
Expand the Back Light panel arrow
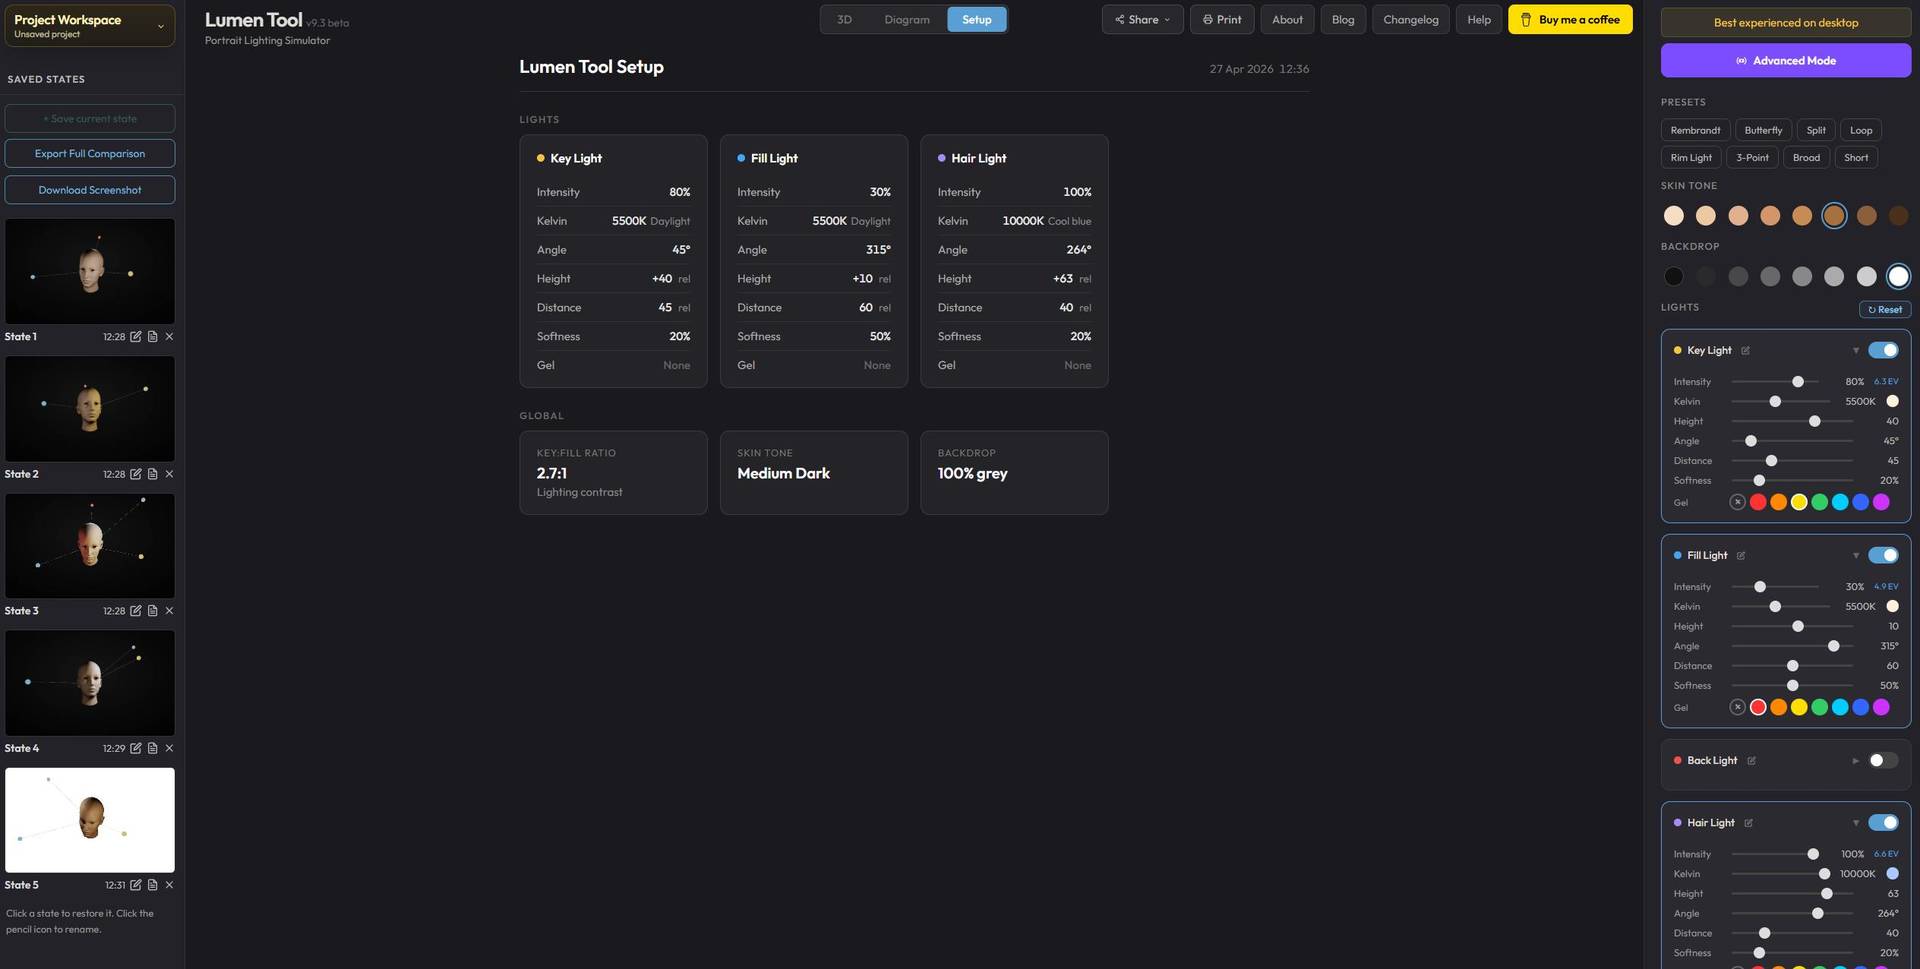point(1855,761)
